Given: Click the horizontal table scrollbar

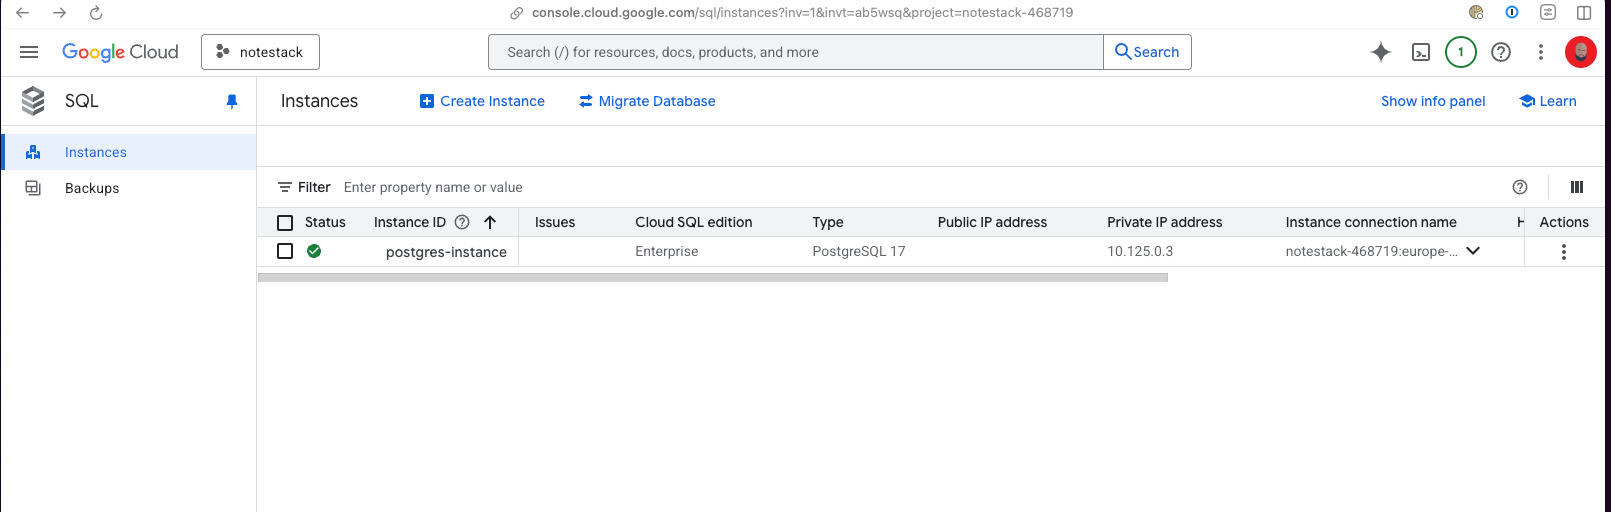Looking at the screenshot, I should 713,278.
